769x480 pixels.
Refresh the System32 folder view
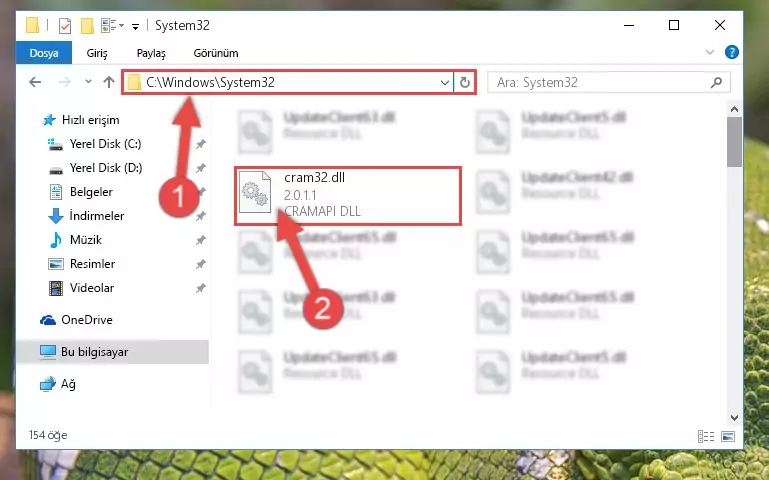point(464,82)
